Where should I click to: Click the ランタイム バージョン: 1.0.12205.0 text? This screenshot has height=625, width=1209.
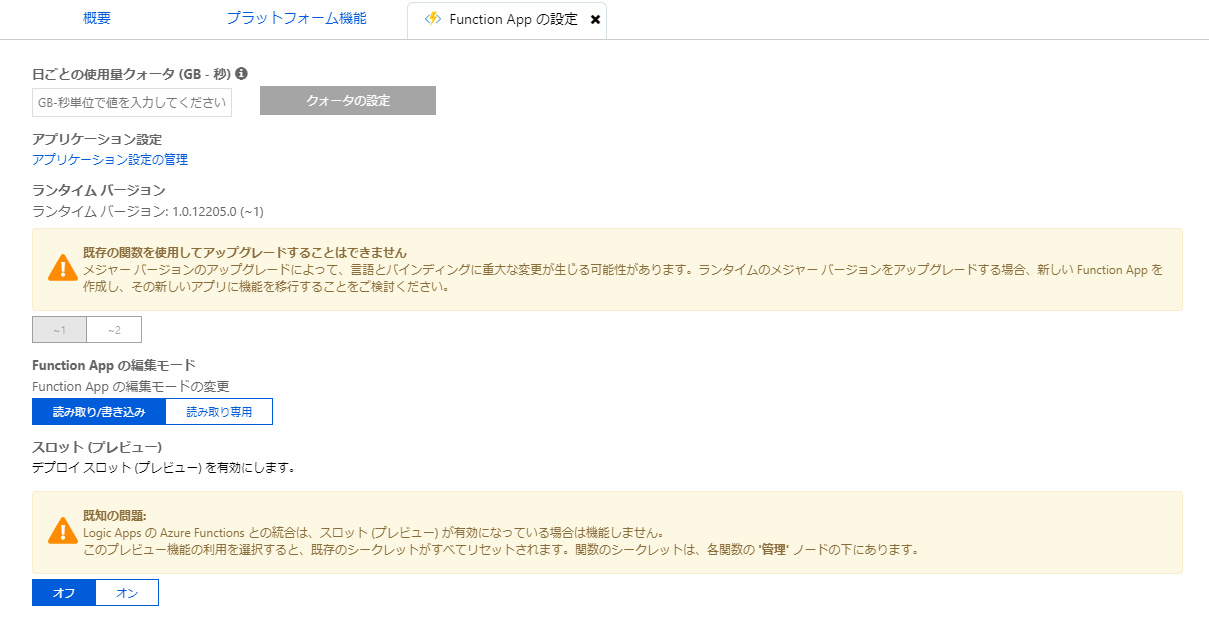point(148,211)
